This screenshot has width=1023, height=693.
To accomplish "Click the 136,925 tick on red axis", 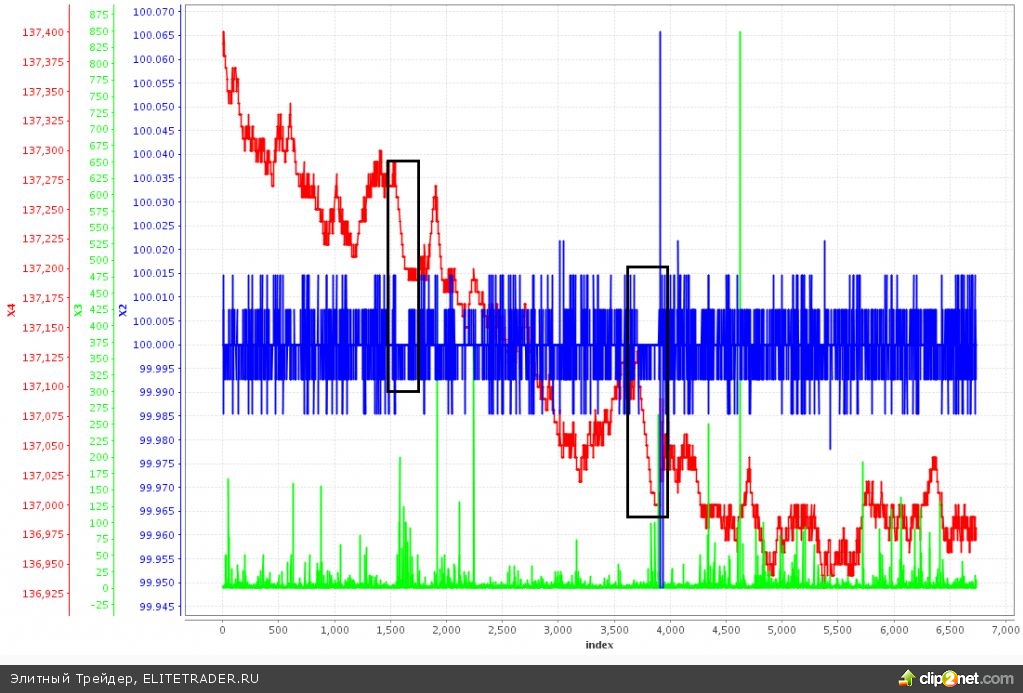I will (42, 594).
